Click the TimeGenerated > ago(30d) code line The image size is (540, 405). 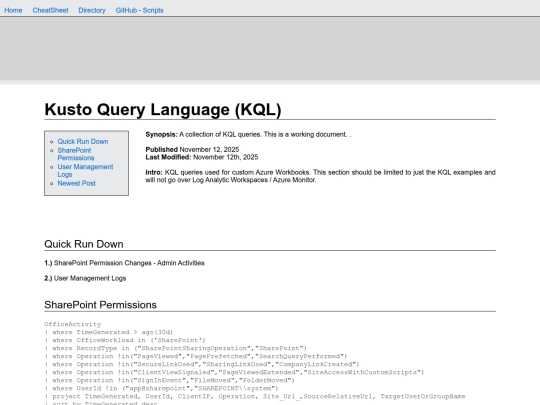tap(108, 332)
